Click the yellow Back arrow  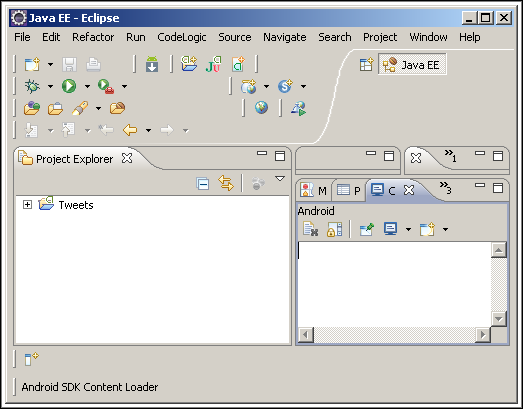pyautogui.click(x=130, y=130)
